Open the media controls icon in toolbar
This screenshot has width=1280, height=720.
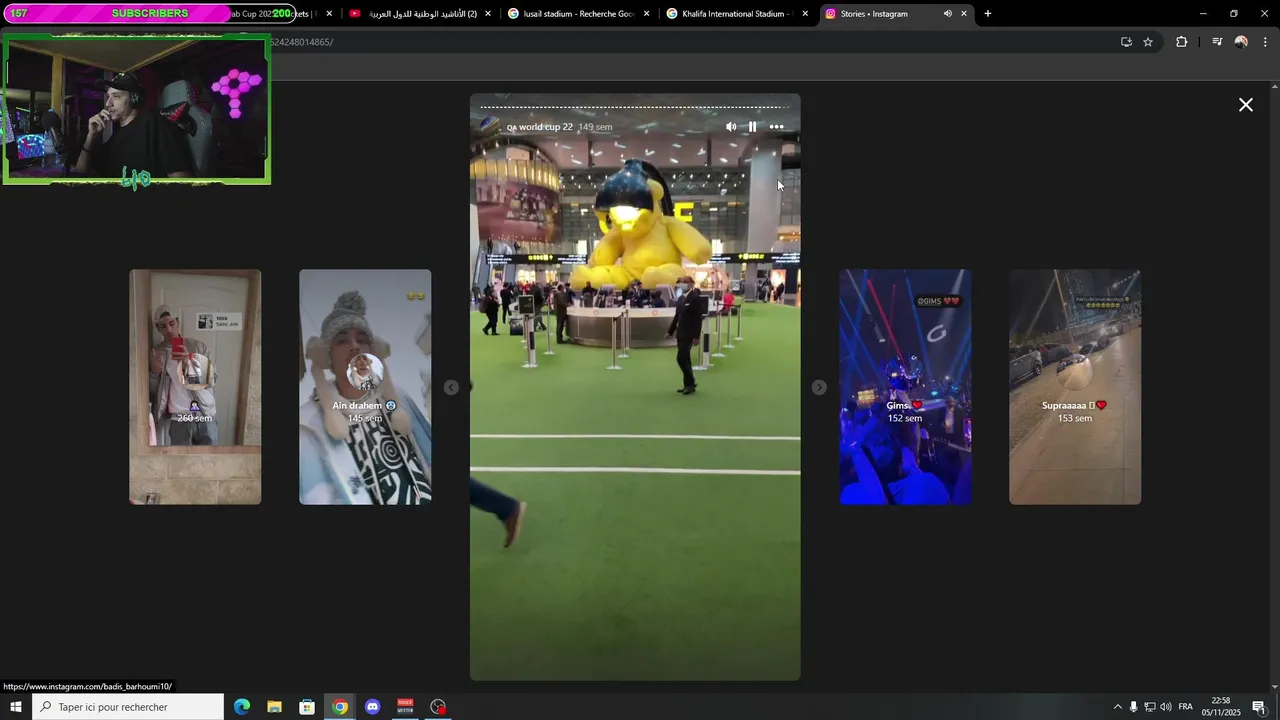1217,42
